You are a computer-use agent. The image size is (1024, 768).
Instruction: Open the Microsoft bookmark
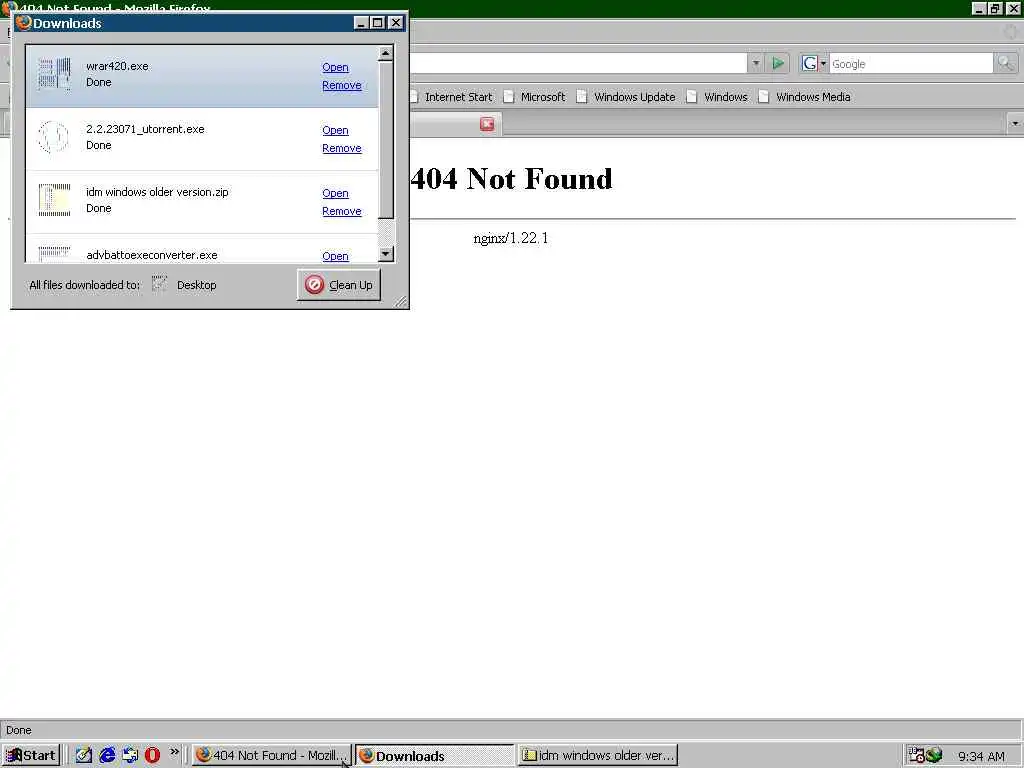[534, 97]
